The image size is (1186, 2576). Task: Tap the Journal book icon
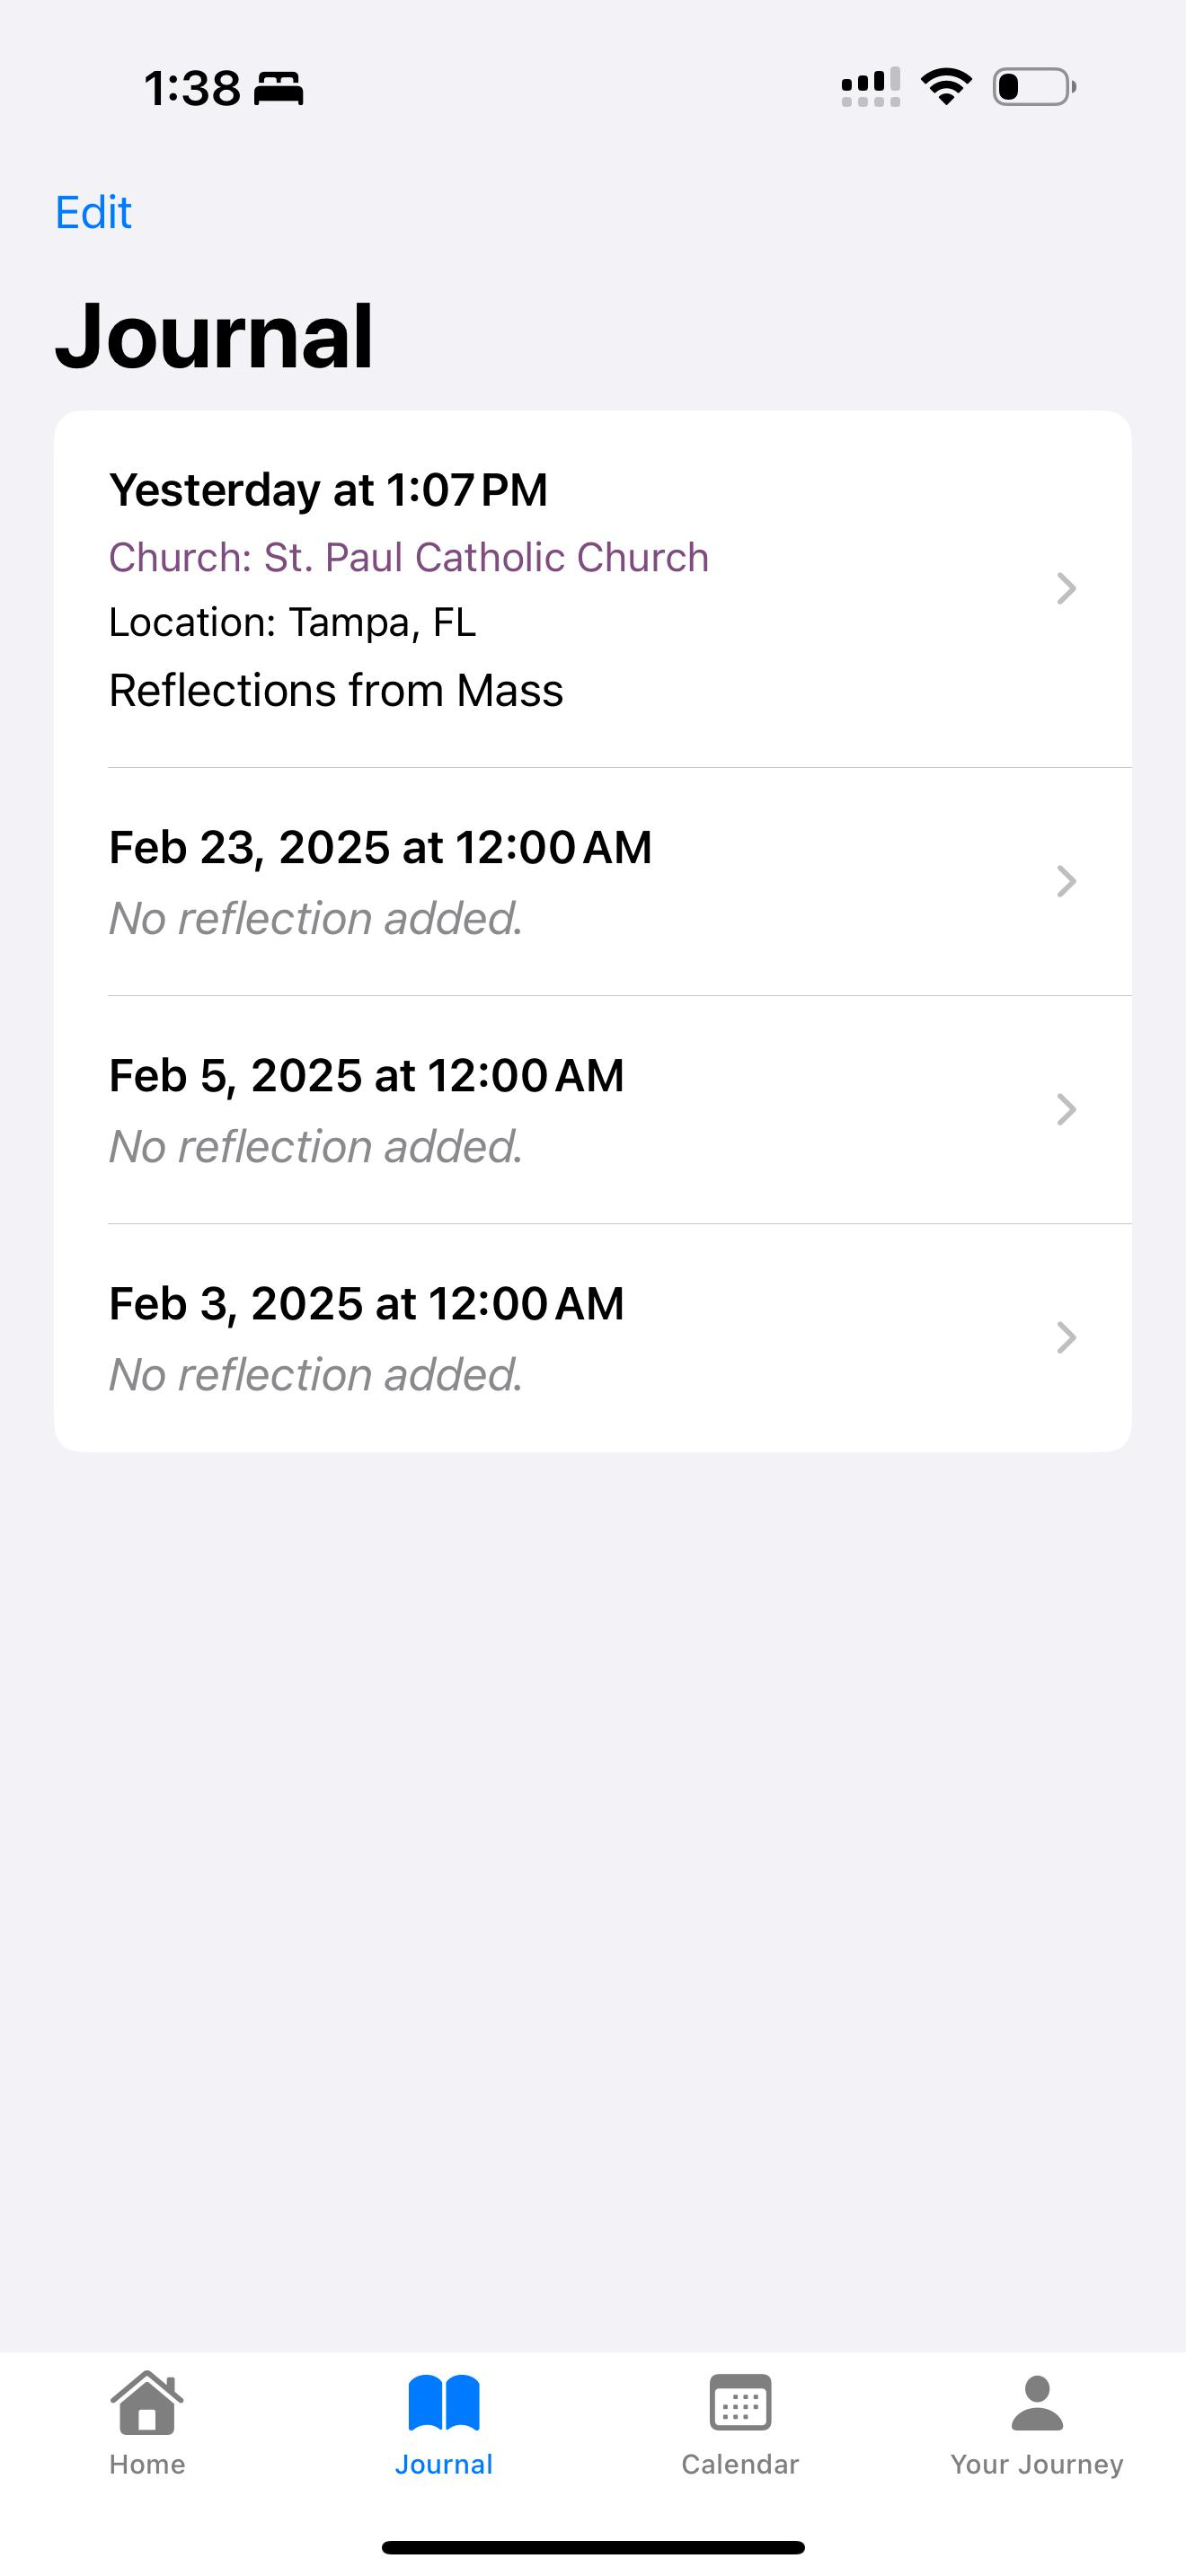coord(444,2402)
